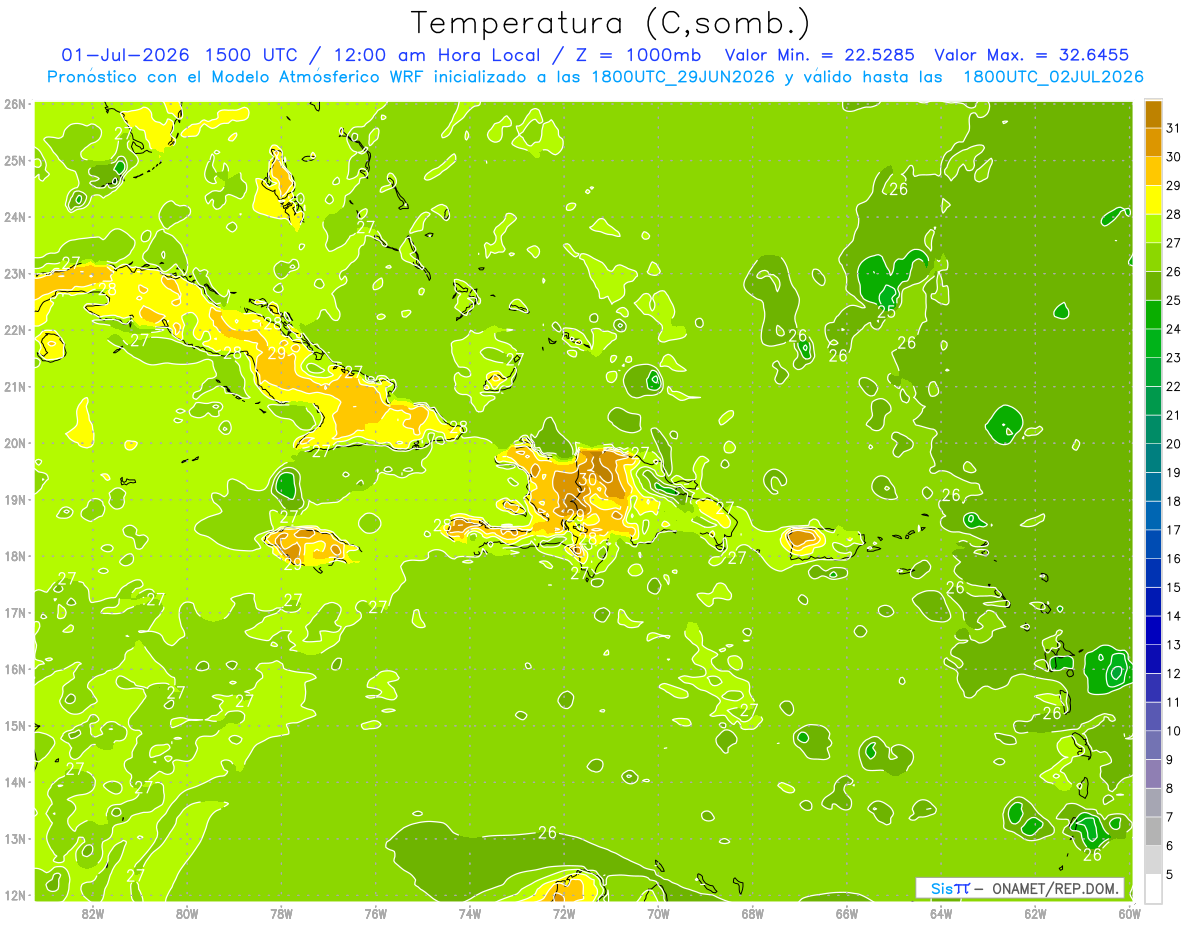Click the "78W" longitude axis label

(x=281, y=913)
